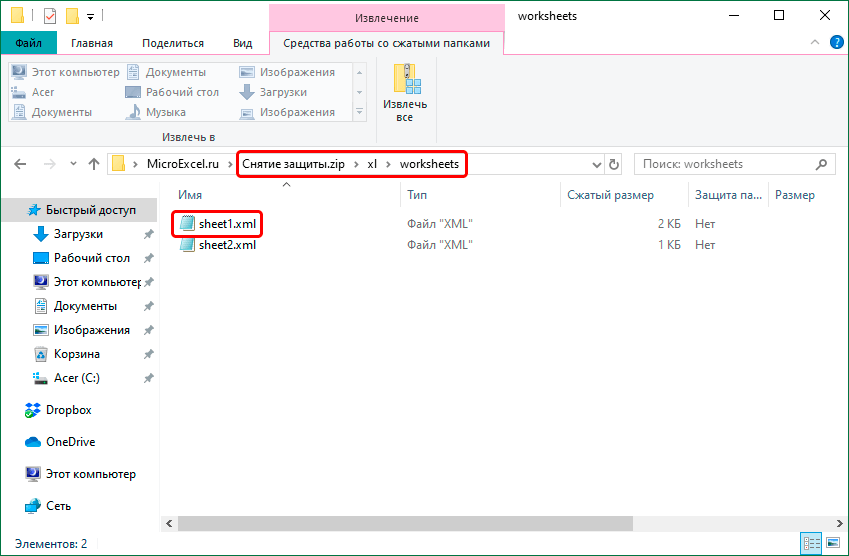Click the Back navigation arrow

(x=20, y=164)
